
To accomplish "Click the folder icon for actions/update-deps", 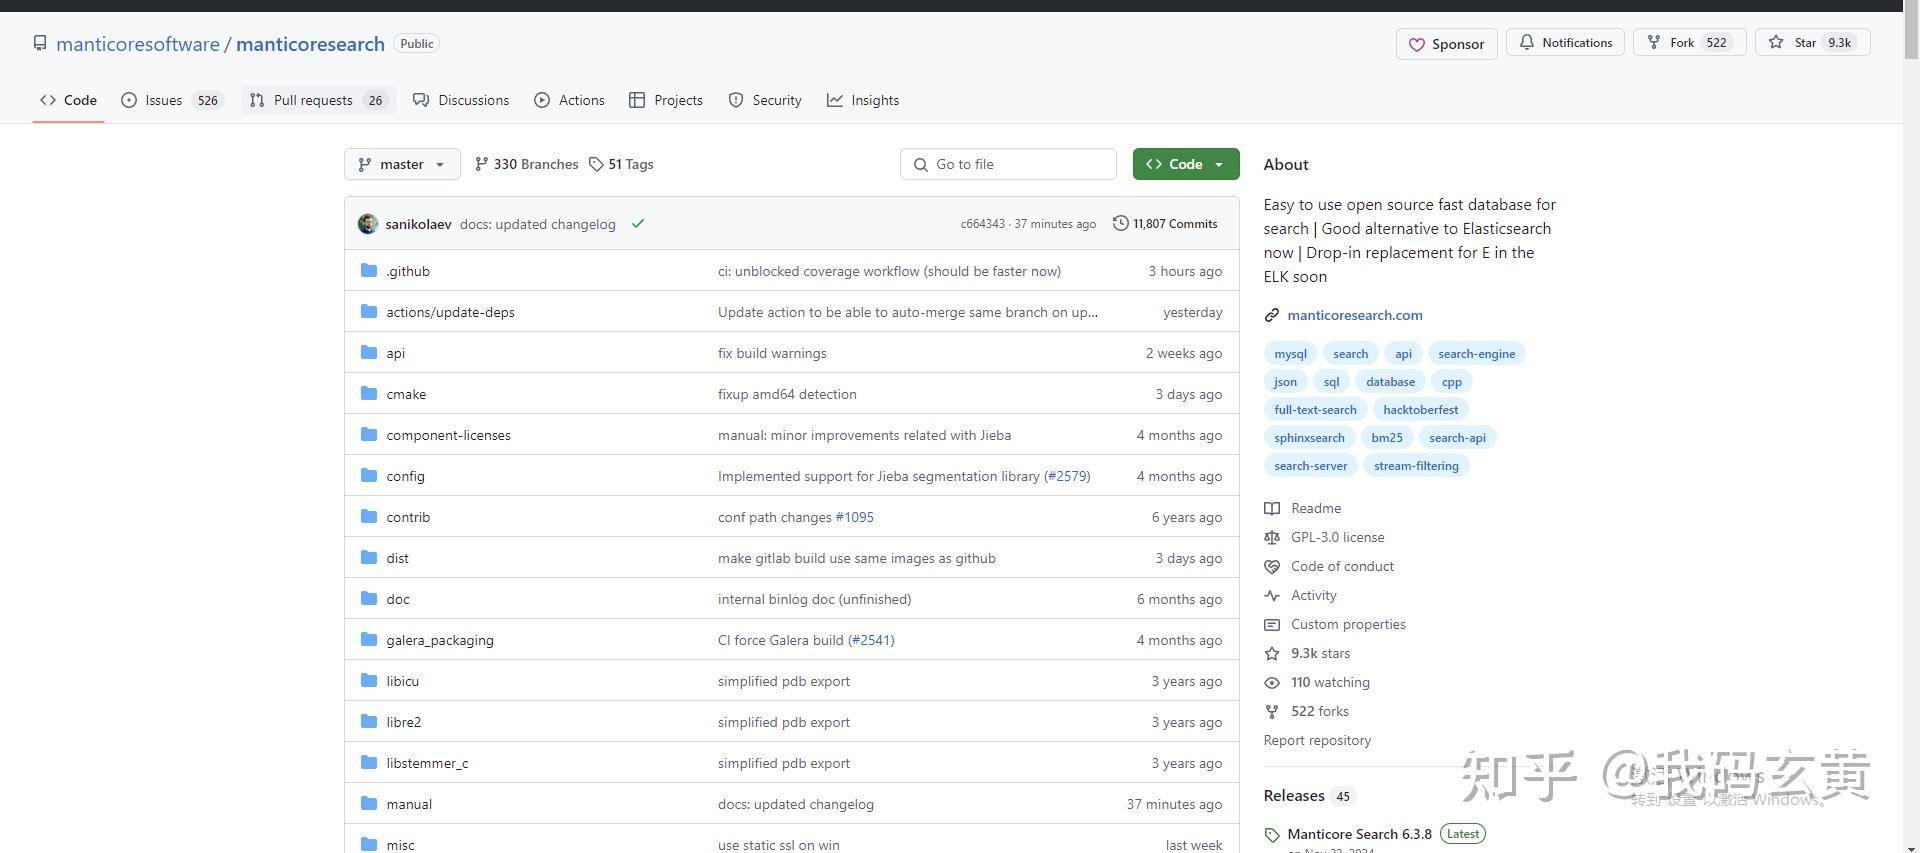I will [369, 311].
